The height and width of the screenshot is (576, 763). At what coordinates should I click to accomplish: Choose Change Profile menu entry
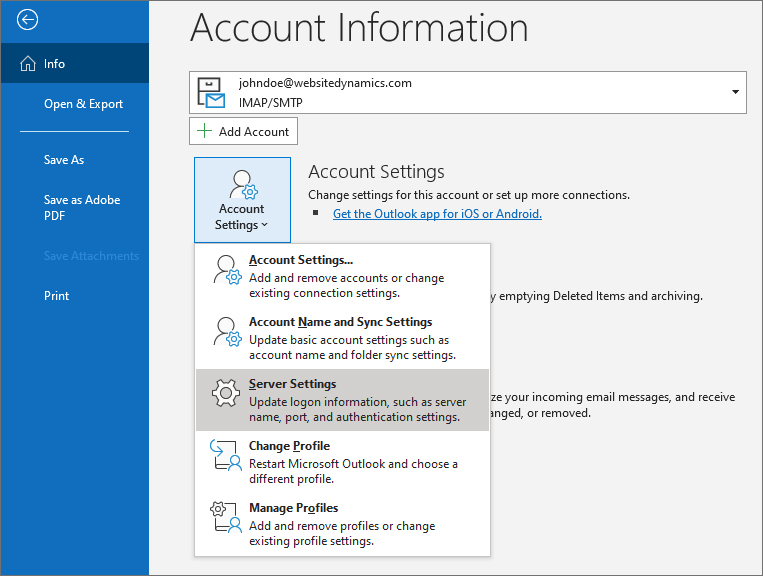pyautogui.click(x=342, y=462)
